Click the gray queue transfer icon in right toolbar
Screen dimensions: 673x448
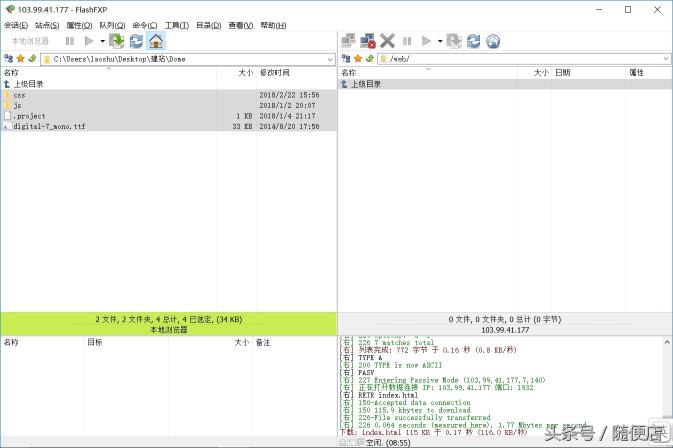click(454, 41)
